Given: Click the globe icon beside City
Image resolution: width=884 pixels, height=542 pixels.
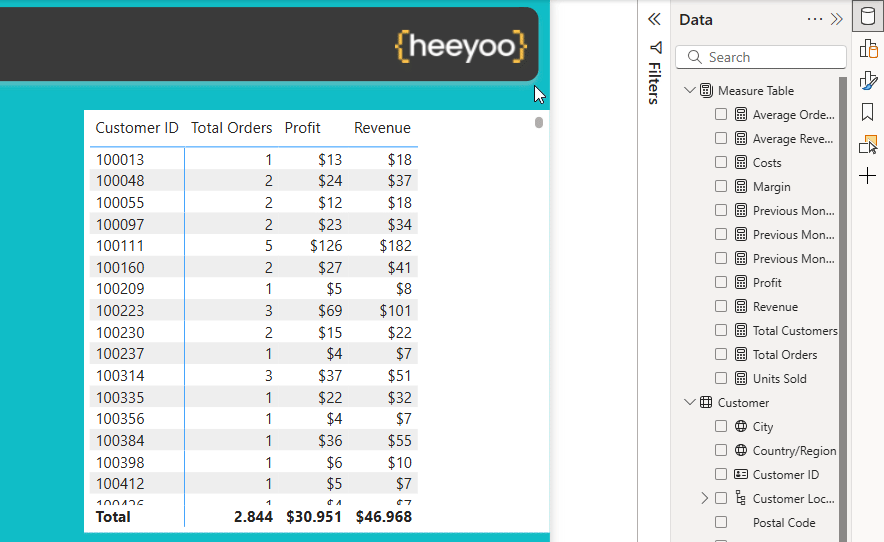Looking at the screenshot, I should click(x=741, y=426).
